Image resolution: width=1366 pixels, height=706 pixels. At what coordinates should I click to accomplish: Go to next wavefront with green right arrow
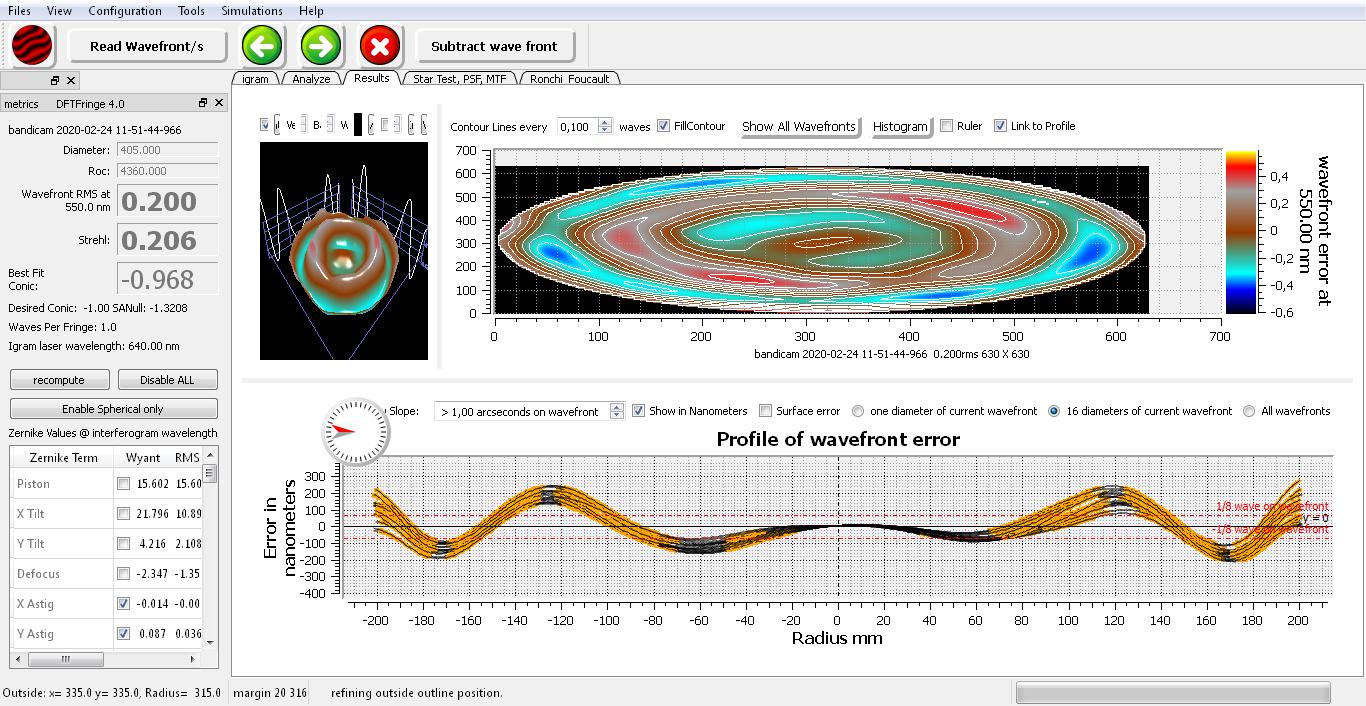tap(321, 46)
